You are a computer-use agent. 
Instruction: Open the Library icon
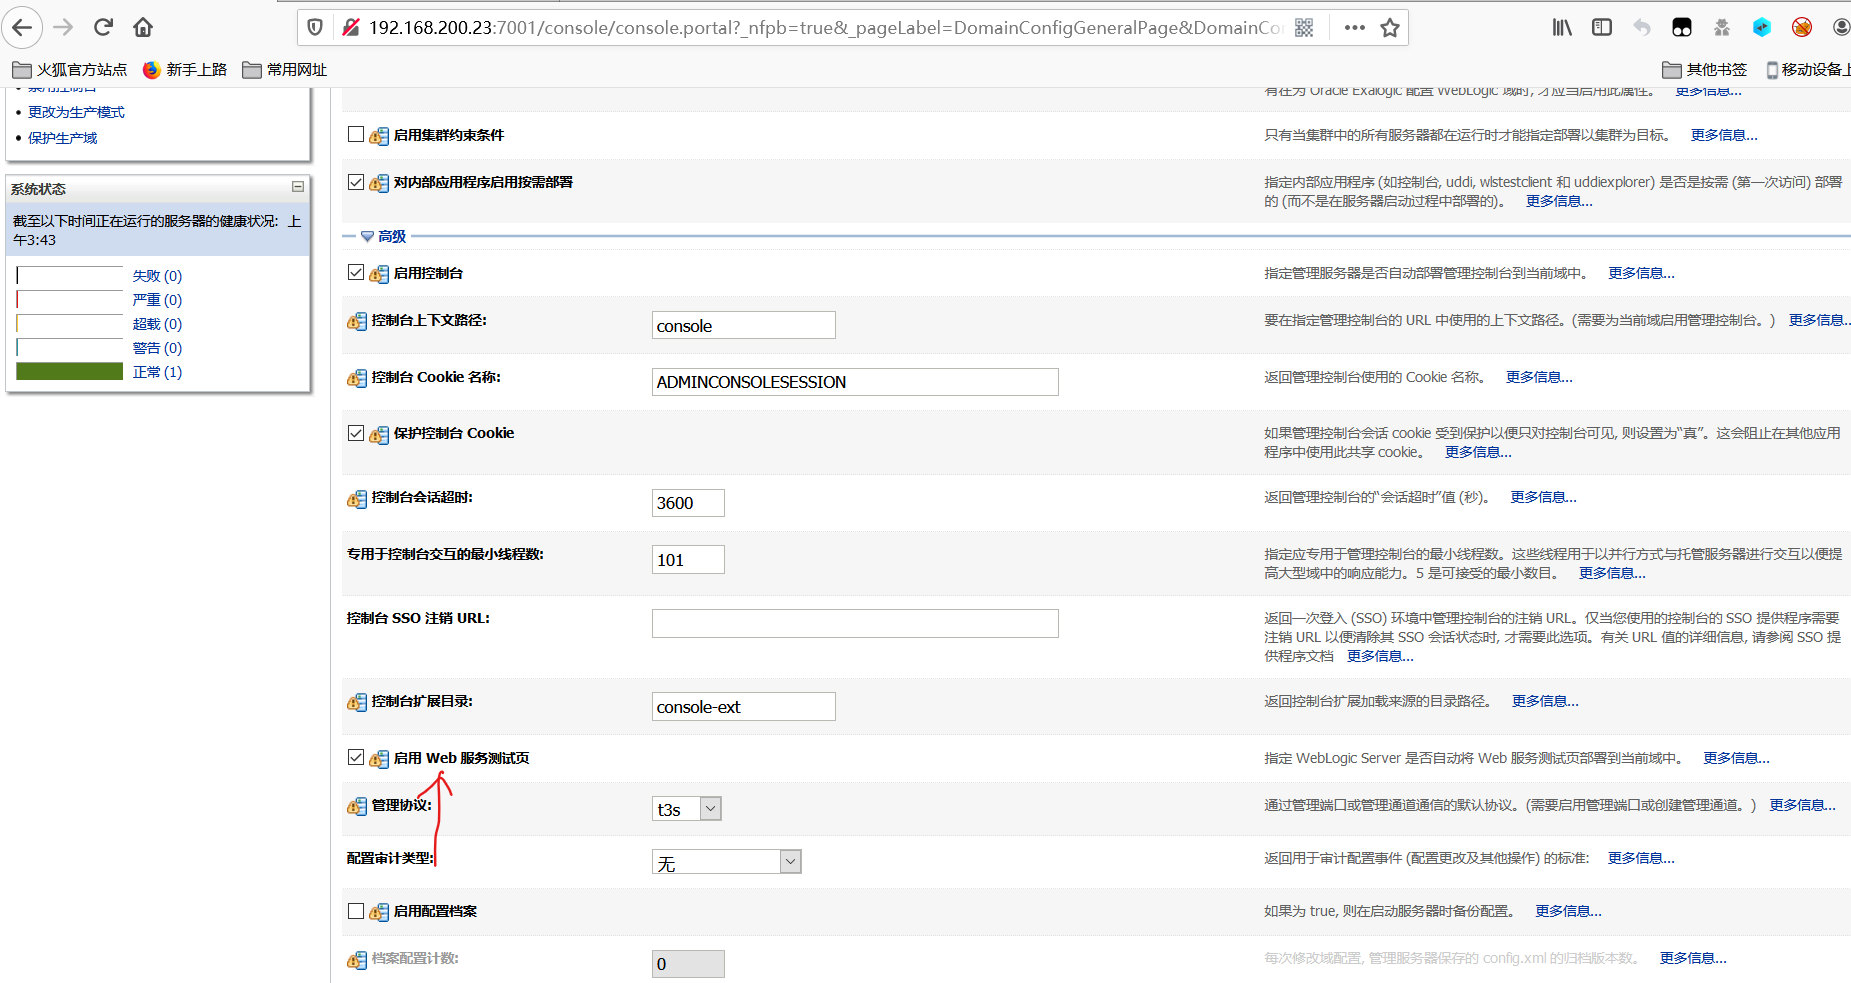[x=1562, y=27]
